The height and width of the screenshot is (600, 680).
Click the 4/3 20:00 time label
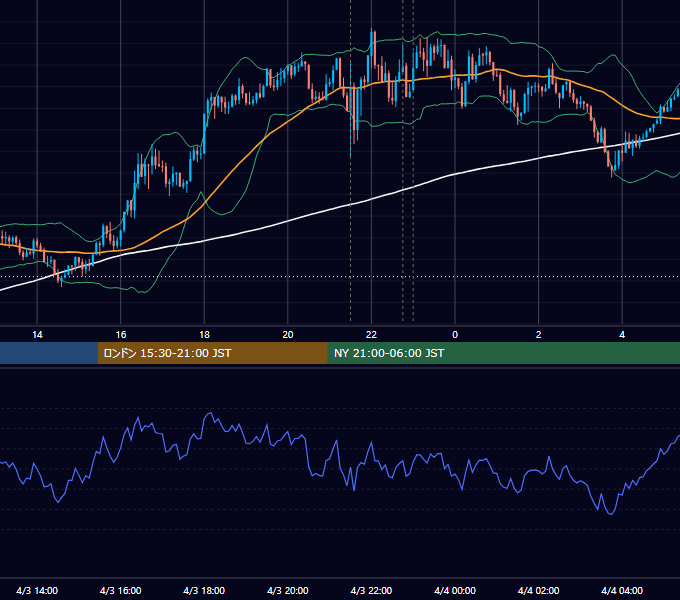pyautogui.click(x=288, y=590)
